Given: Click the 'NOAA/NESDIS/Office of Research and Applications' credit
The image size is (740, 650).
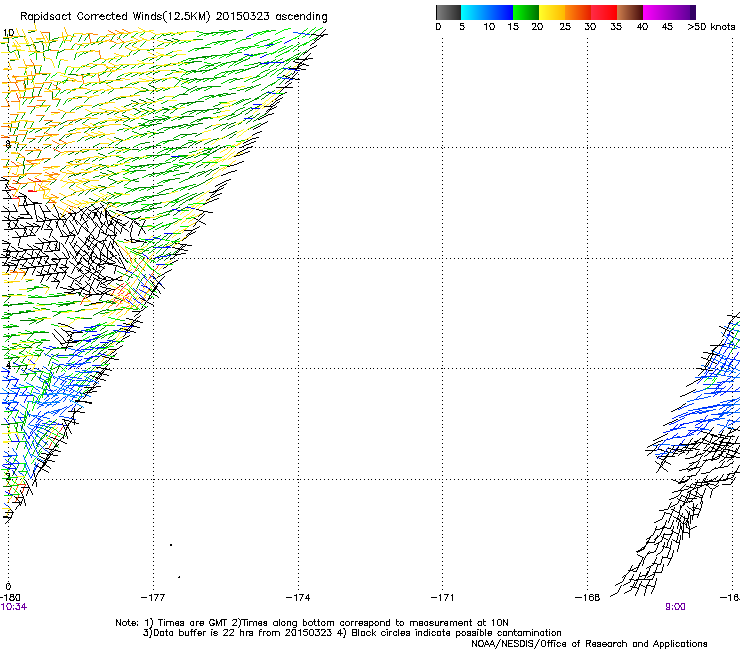Looking at the screenshot, I should click(589, 644).
